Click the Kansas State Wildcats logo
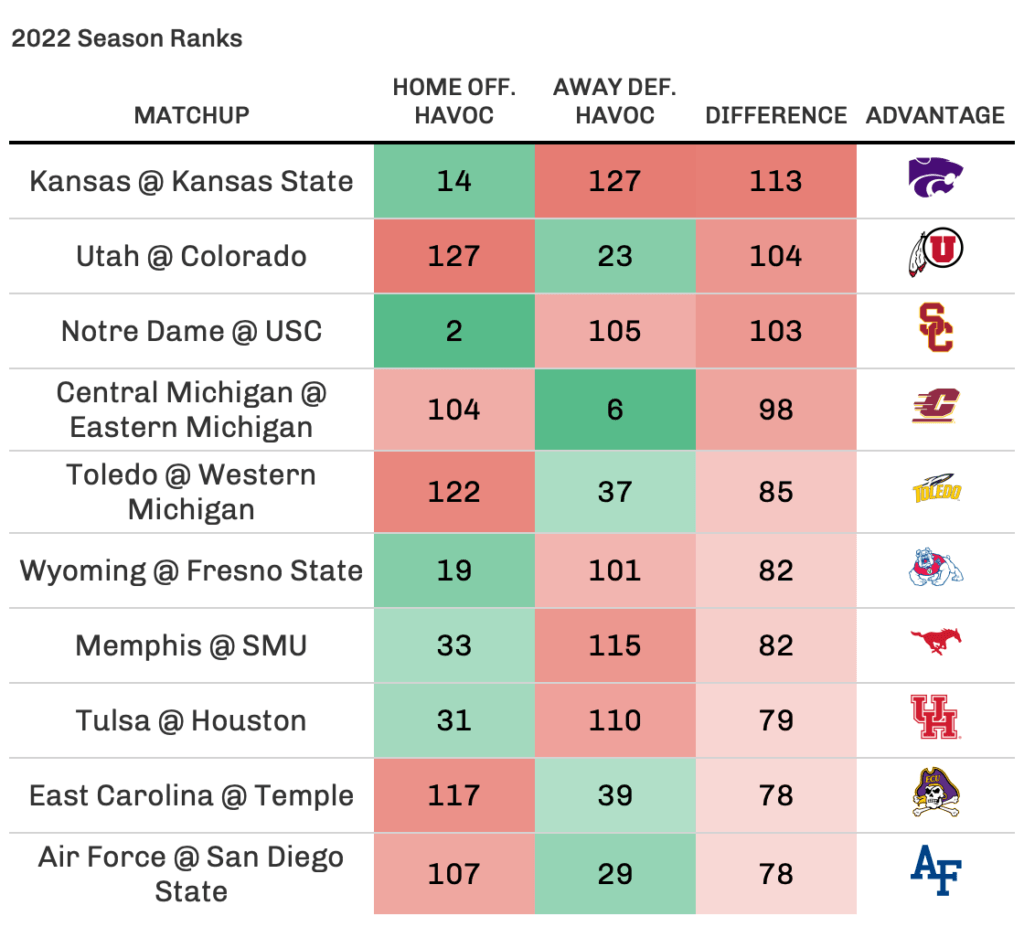This screenshot has height=927, width=1024. tap(935, 181)
